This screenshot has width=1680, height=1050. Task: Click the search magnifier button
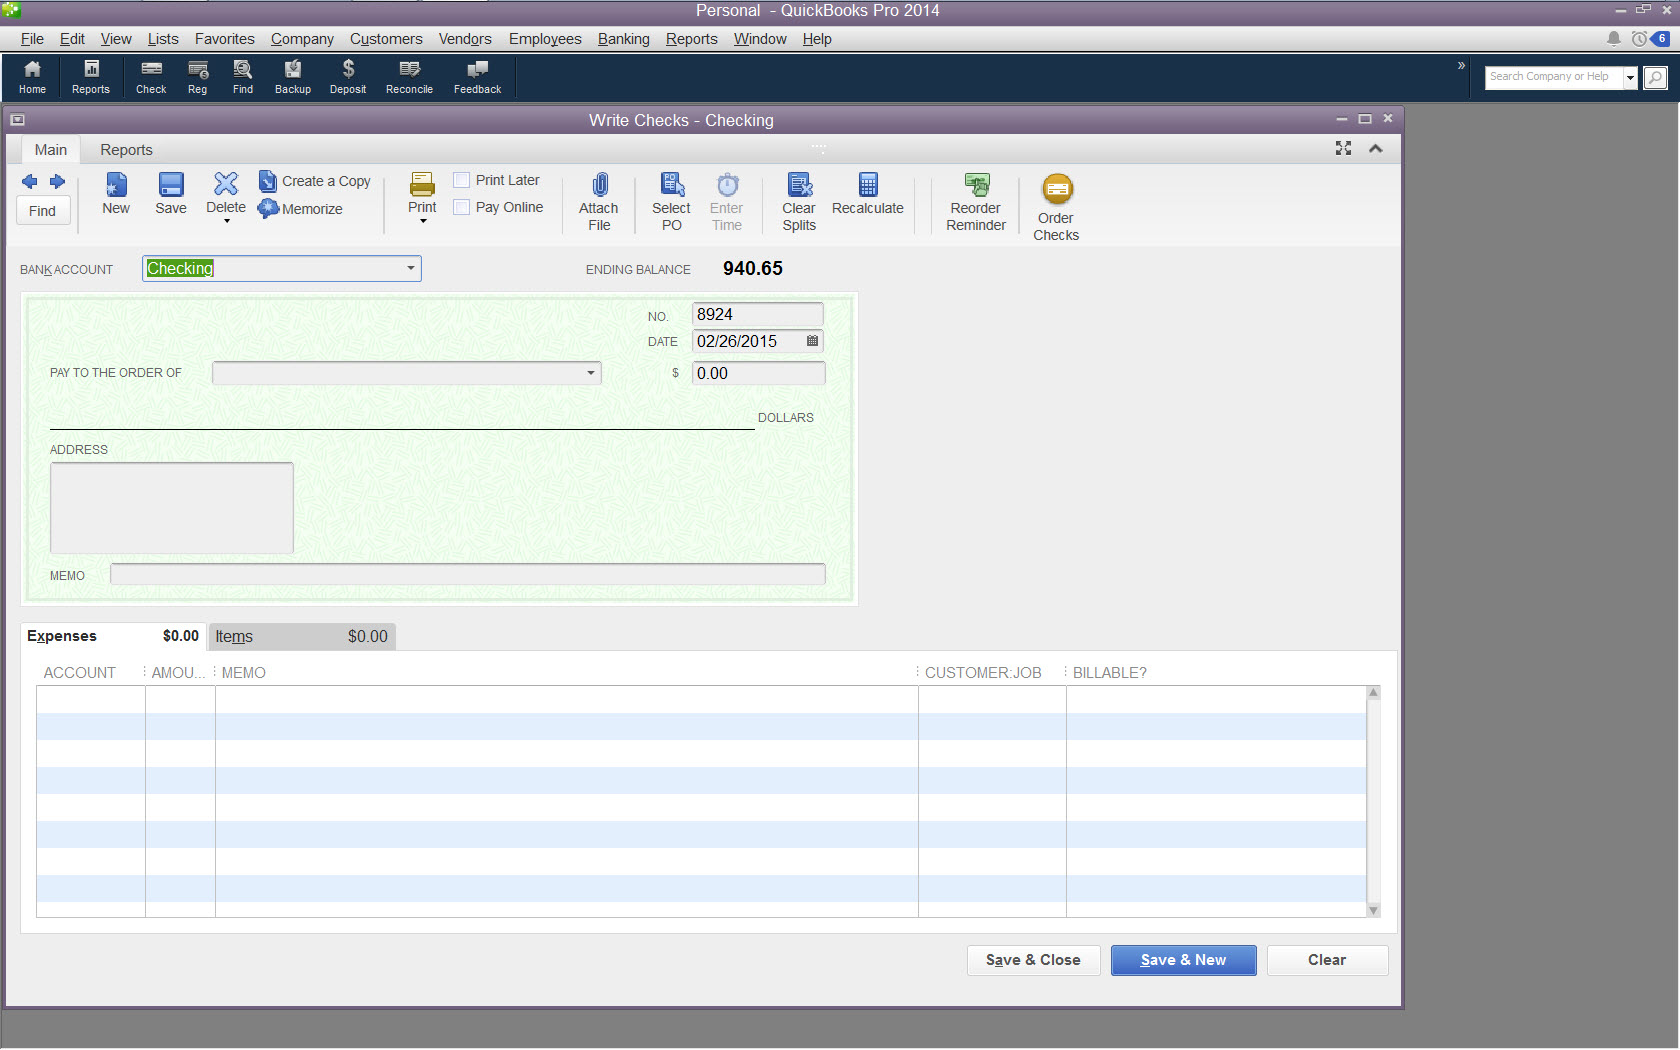(x=1656, y=77)
